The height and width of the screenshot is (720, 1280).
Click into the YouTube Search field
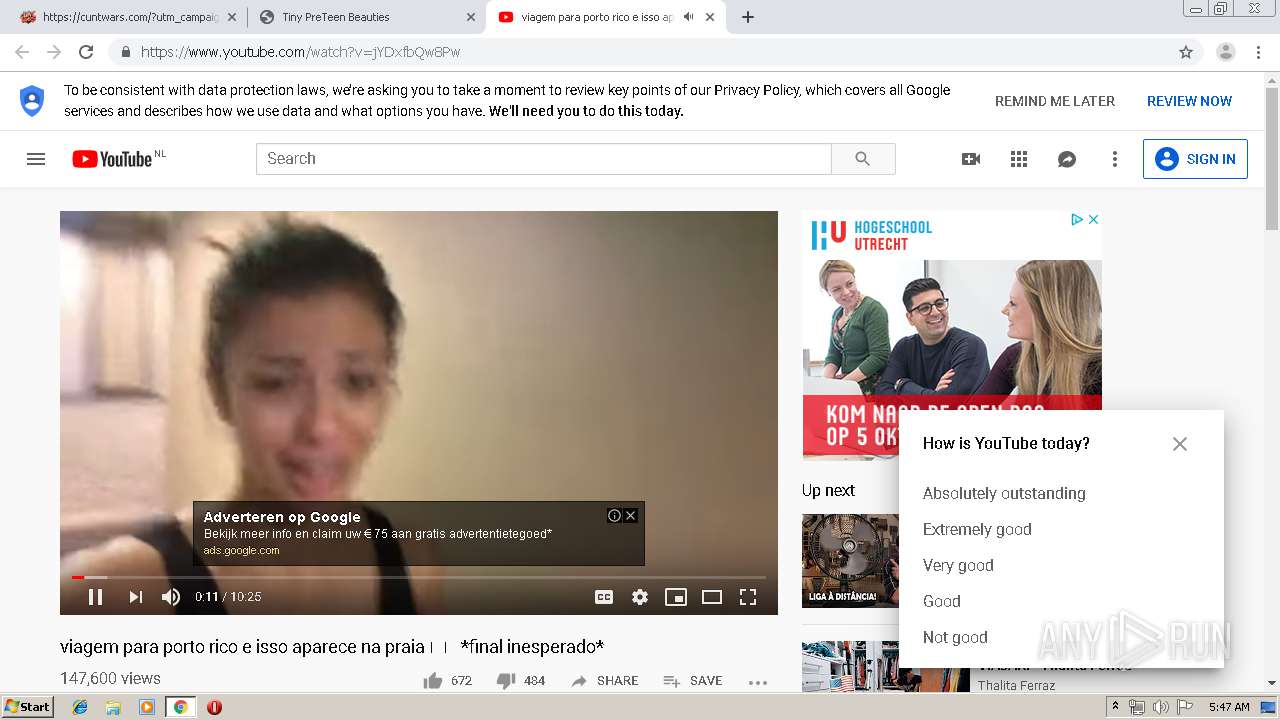pyautogui.click(x=544, y=159)
